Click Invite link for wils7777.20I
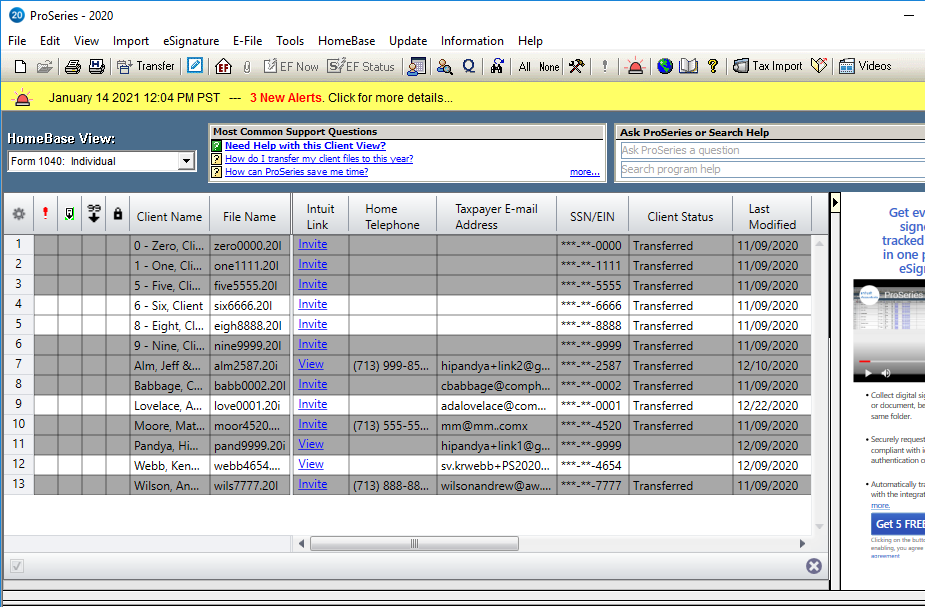 [x=313, y=484]
